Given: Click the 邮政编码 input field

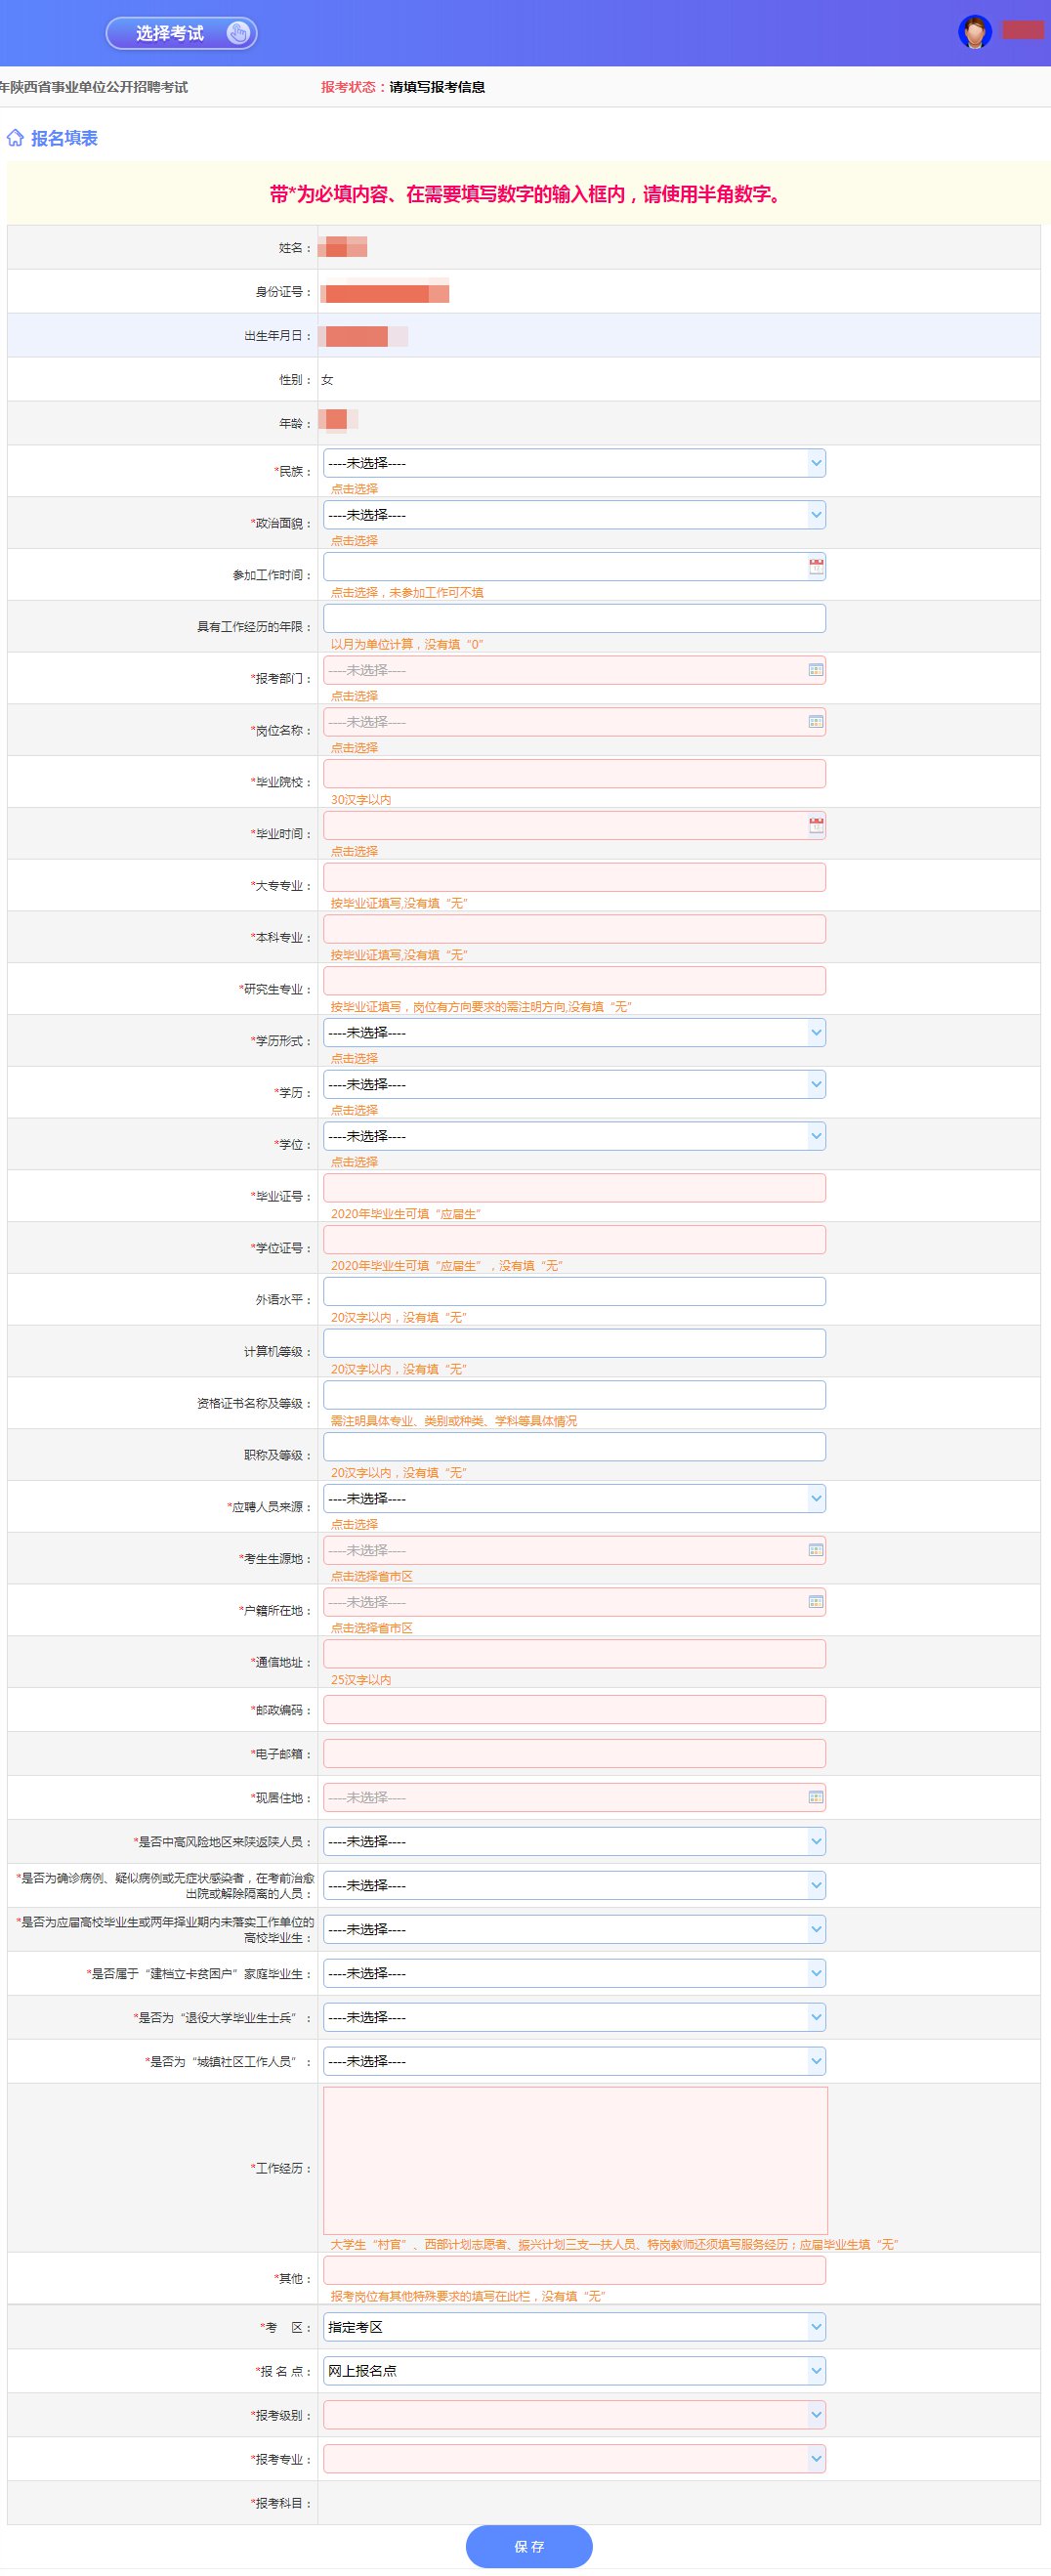Looking at the screenshot, I should (574, 1710).
